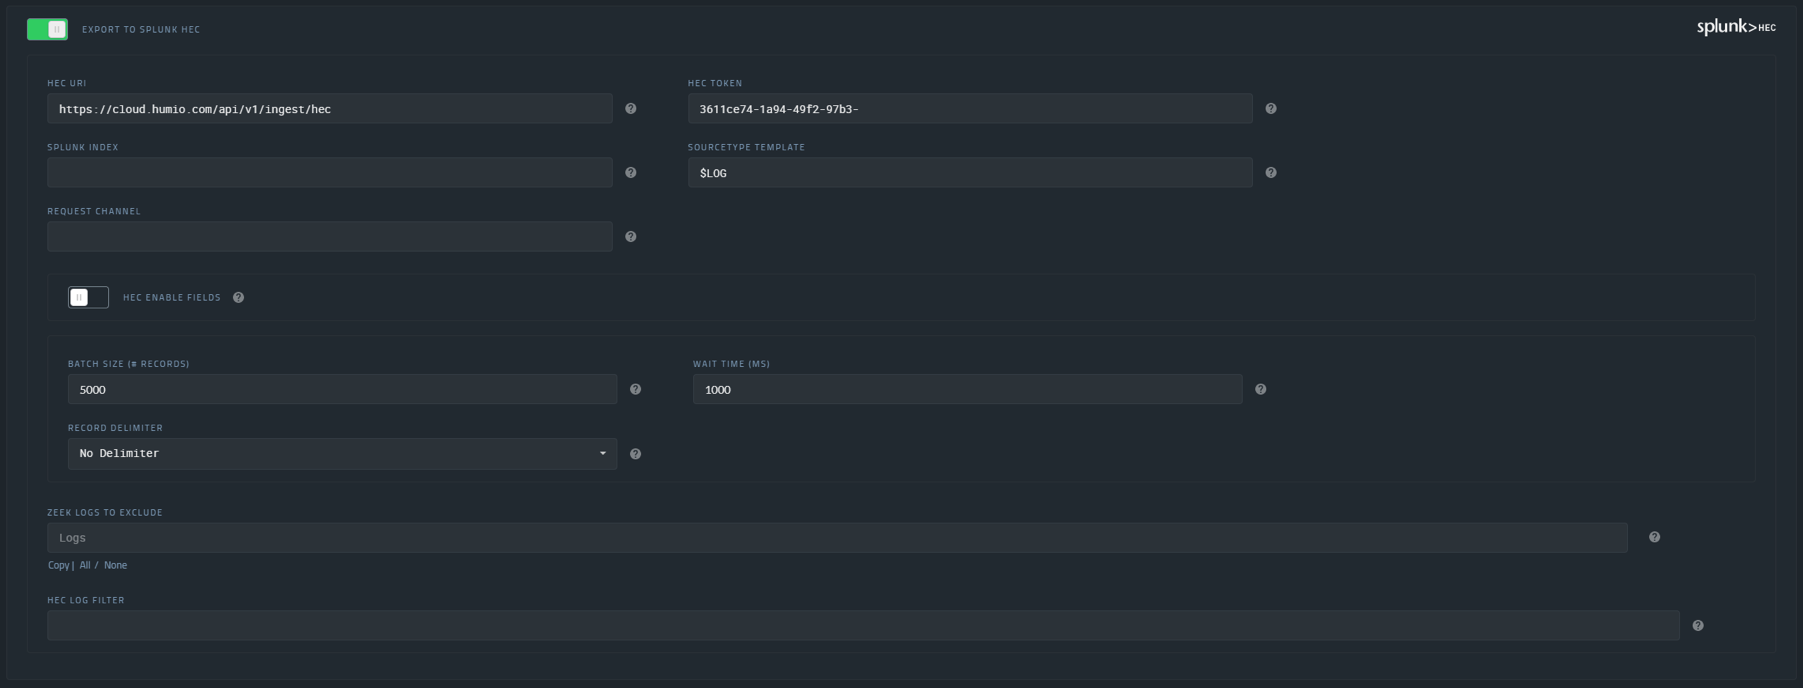Click the None link to deselect logs
Screen dimensions: 1803x688
116,566
